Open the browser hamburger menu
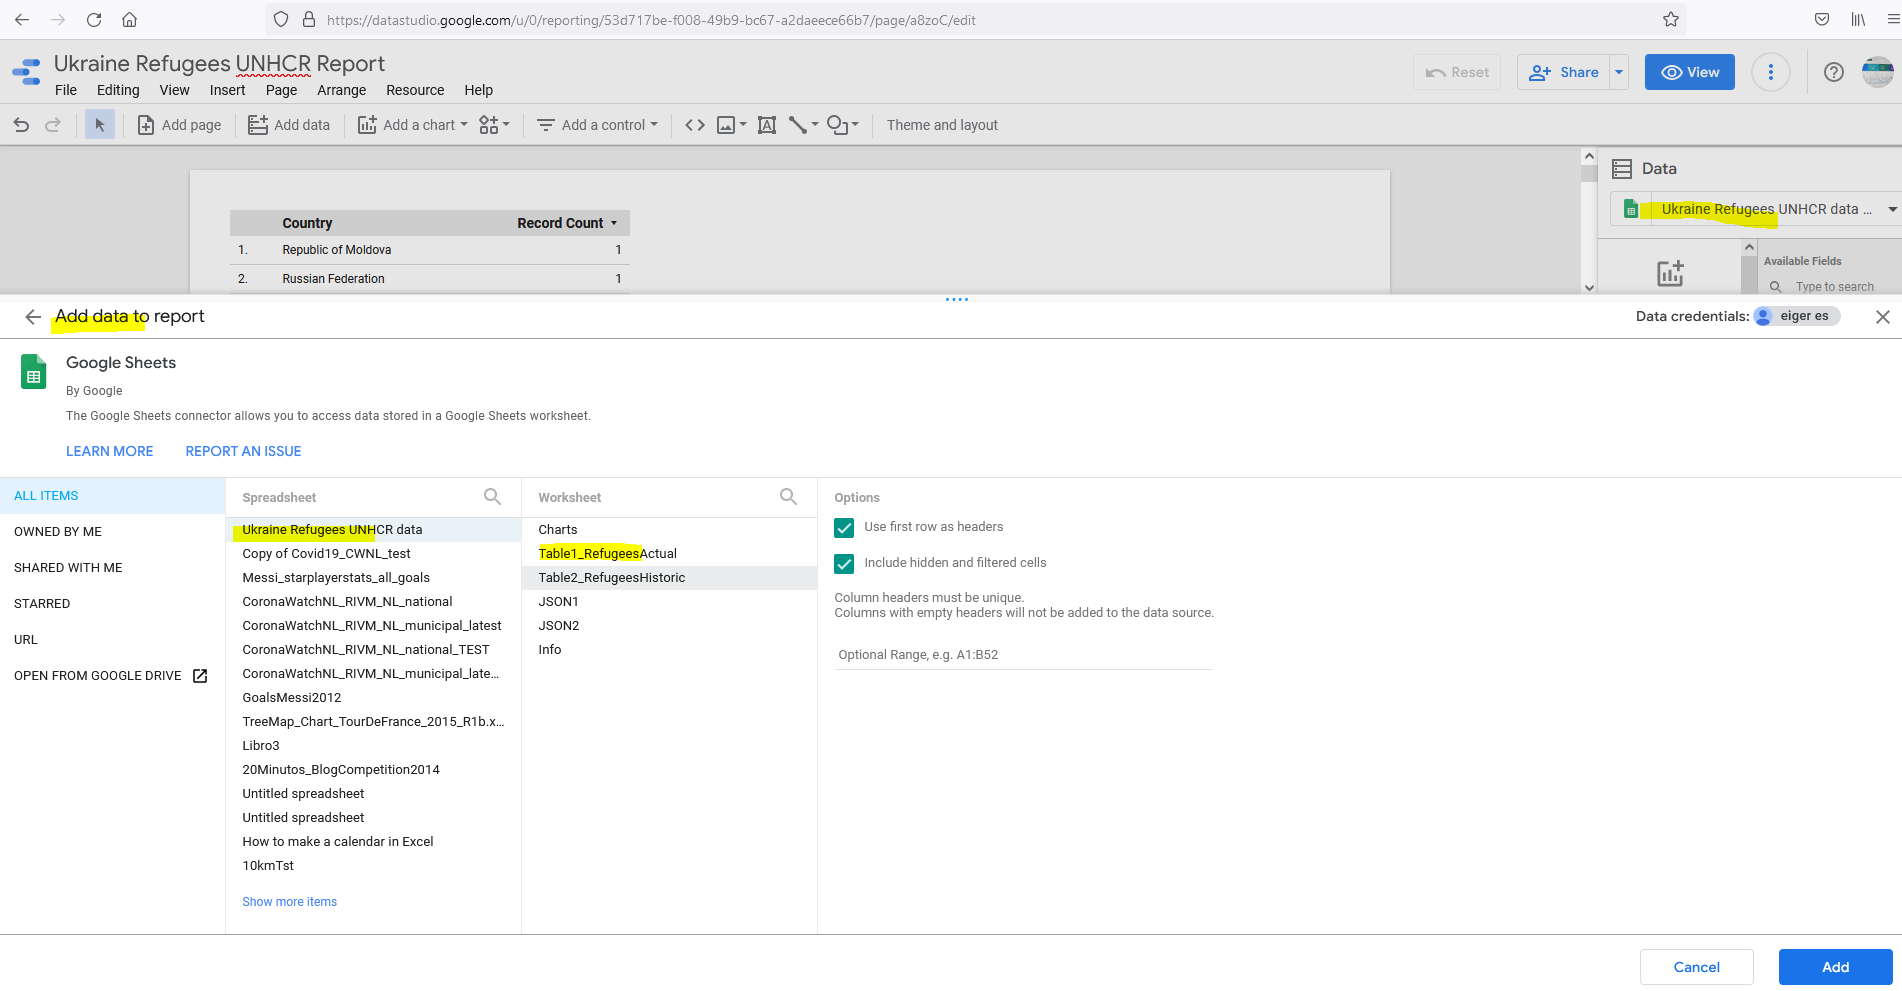This screenshot has width=1902, height=991. tap(1893, 19)
